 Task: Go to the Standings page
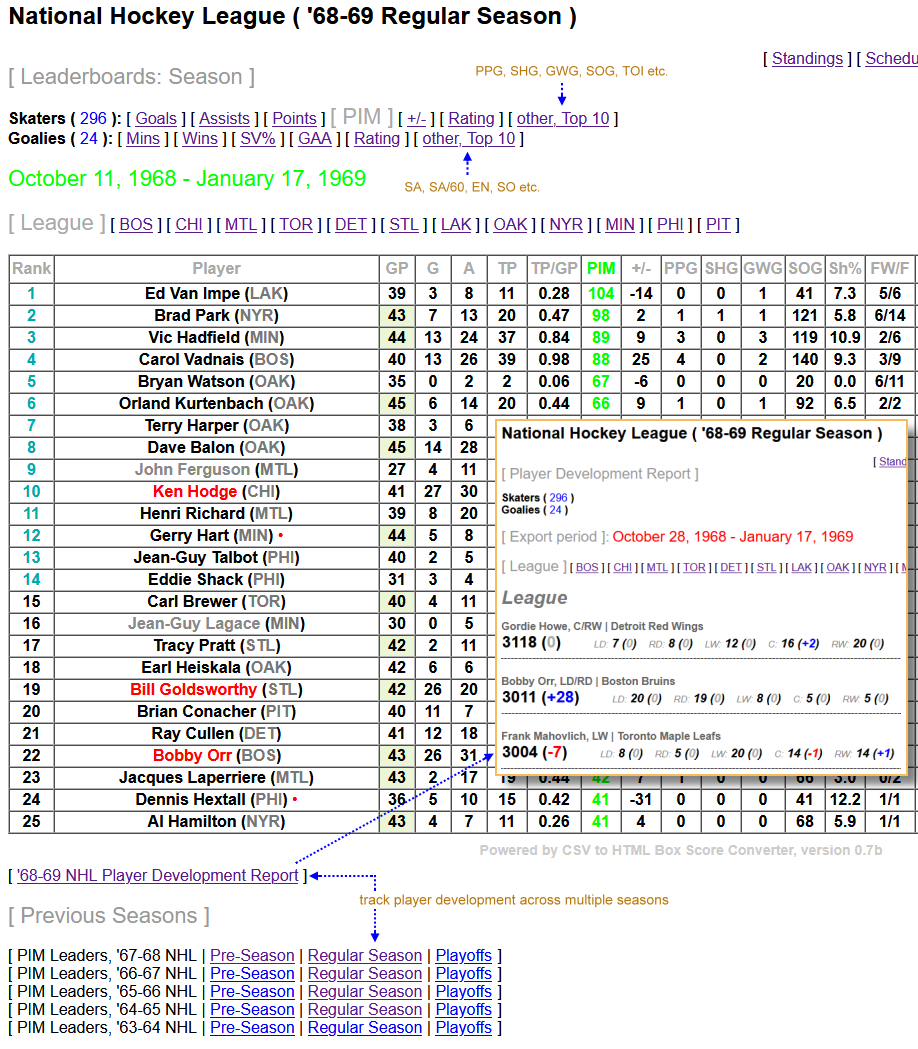807,59
